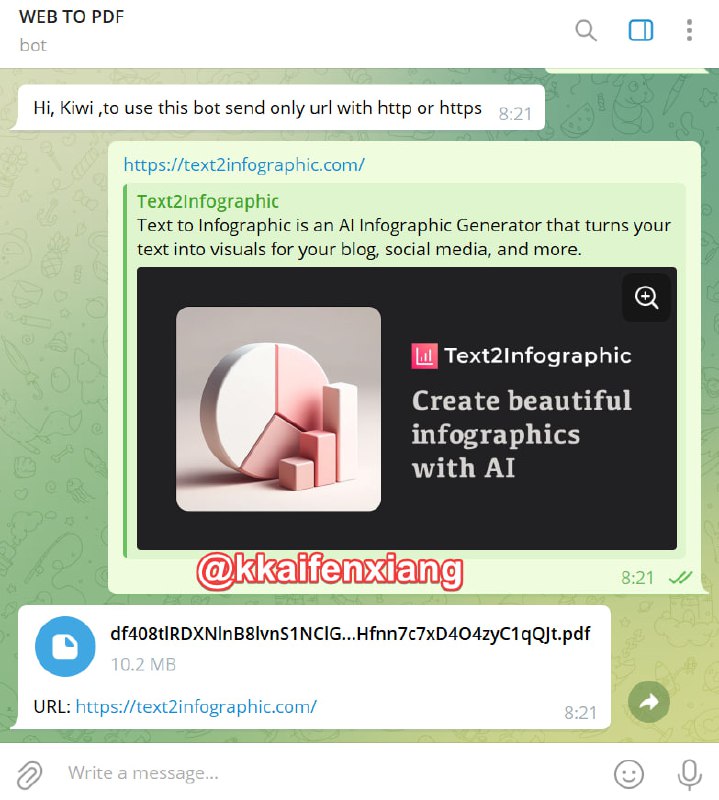Open the URL link under the PDF

point(196,707)
